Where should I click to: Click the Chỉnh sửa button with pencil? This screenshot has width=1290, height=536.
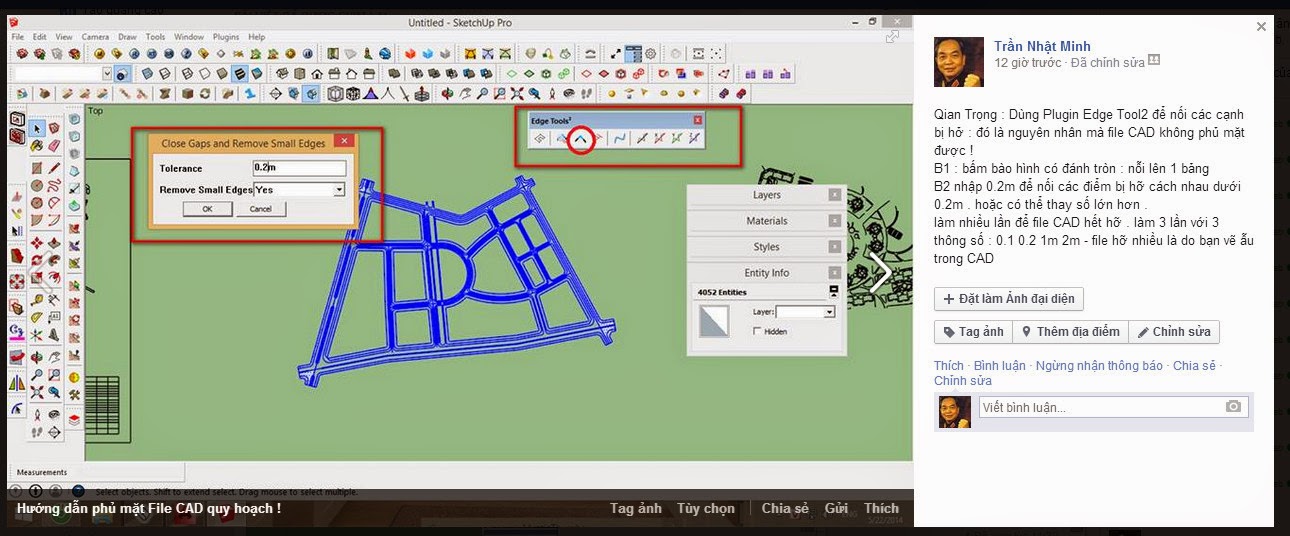[x=1174, y=332]
